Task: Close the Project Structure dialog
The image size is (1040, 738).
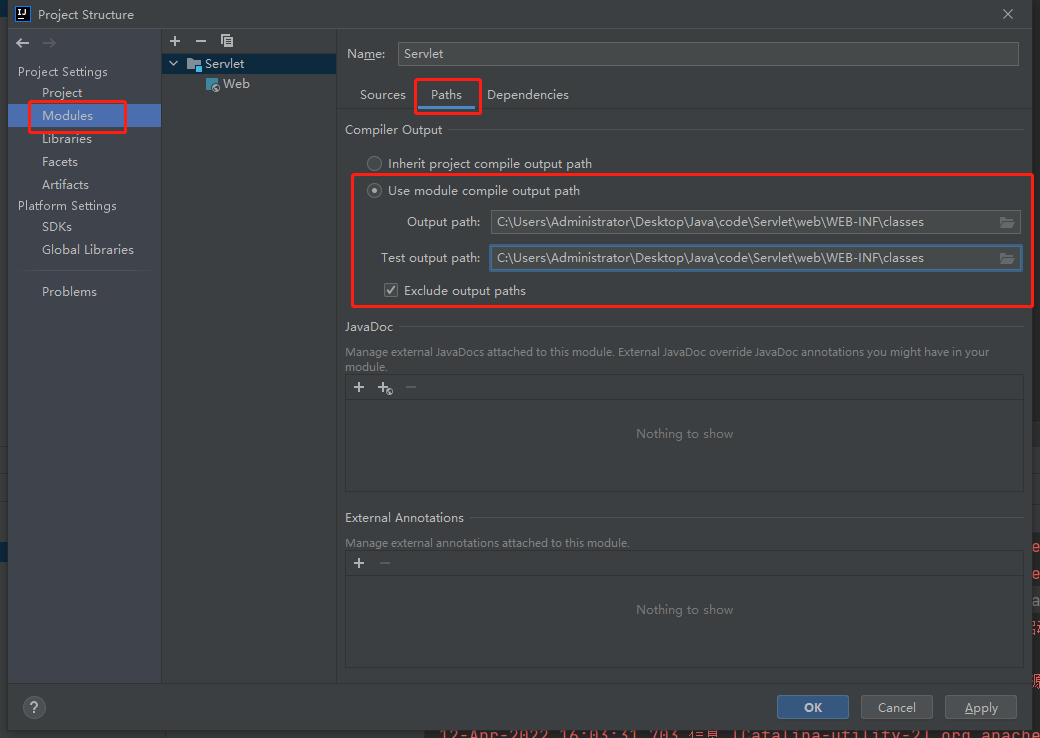Action: 1008,14
